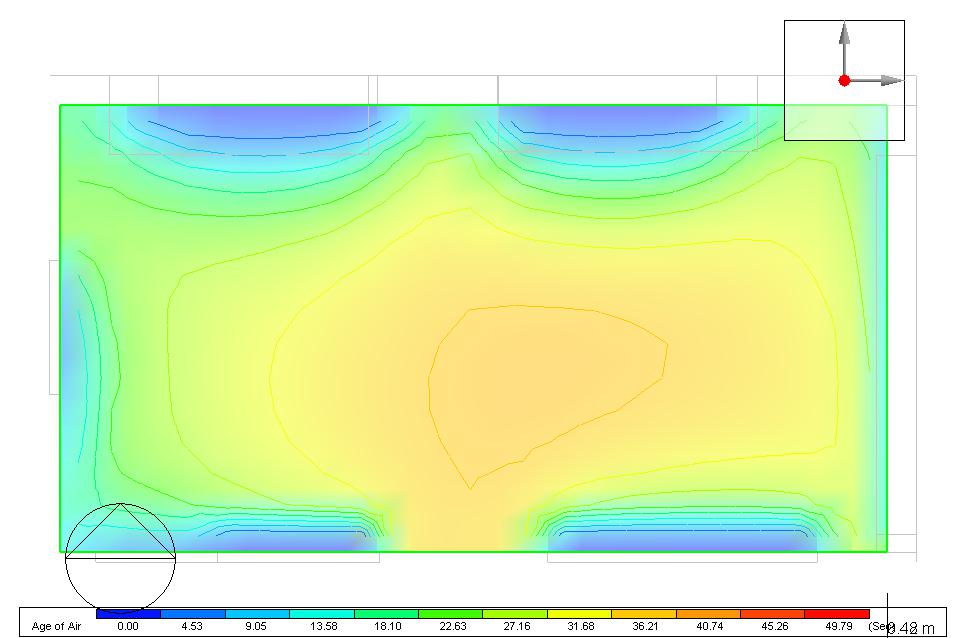Pick the dark blue swatch above 0.00
Image resolution: width=966 pixels, height=638 pixels.
tap(128, 614)
